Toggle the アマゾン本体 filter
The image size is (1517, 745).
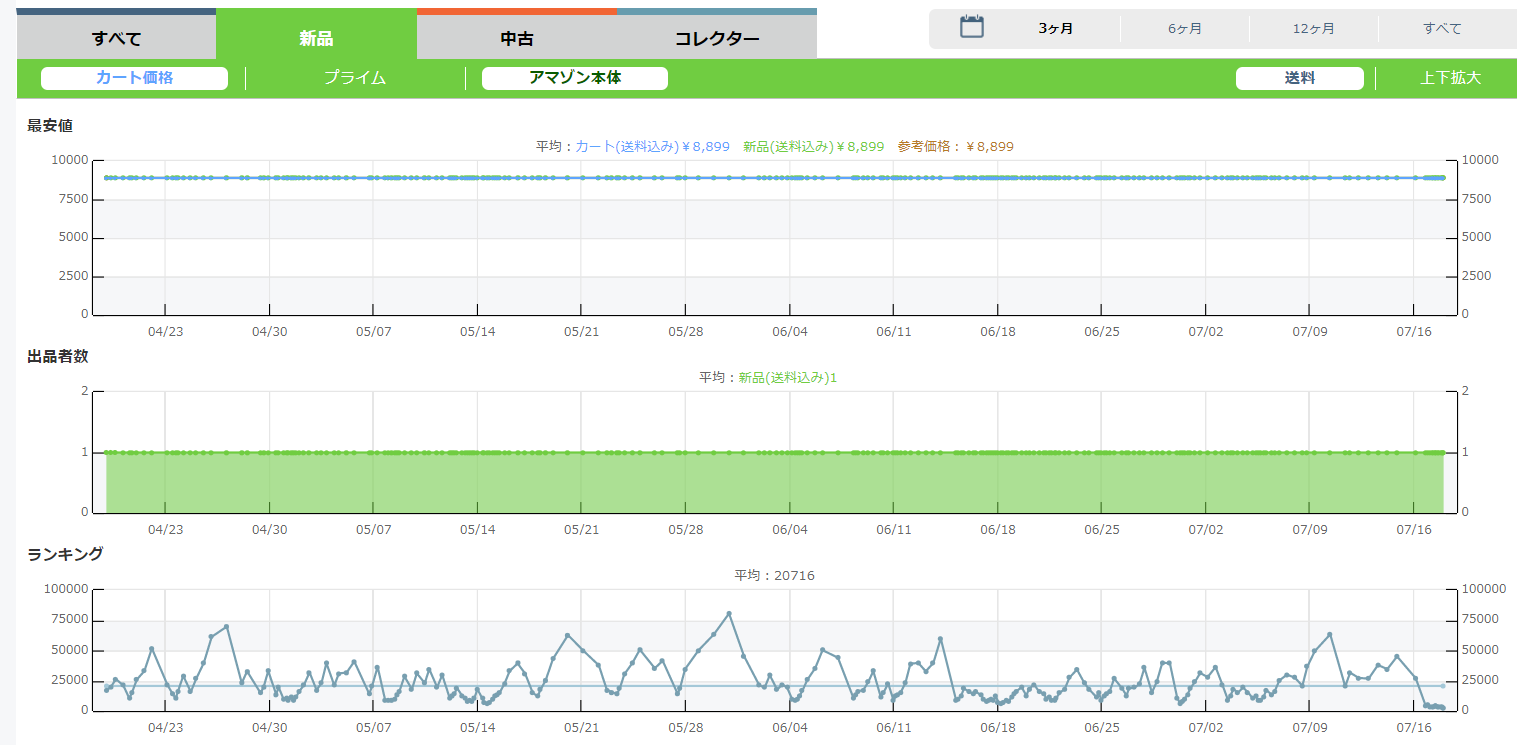575,78
